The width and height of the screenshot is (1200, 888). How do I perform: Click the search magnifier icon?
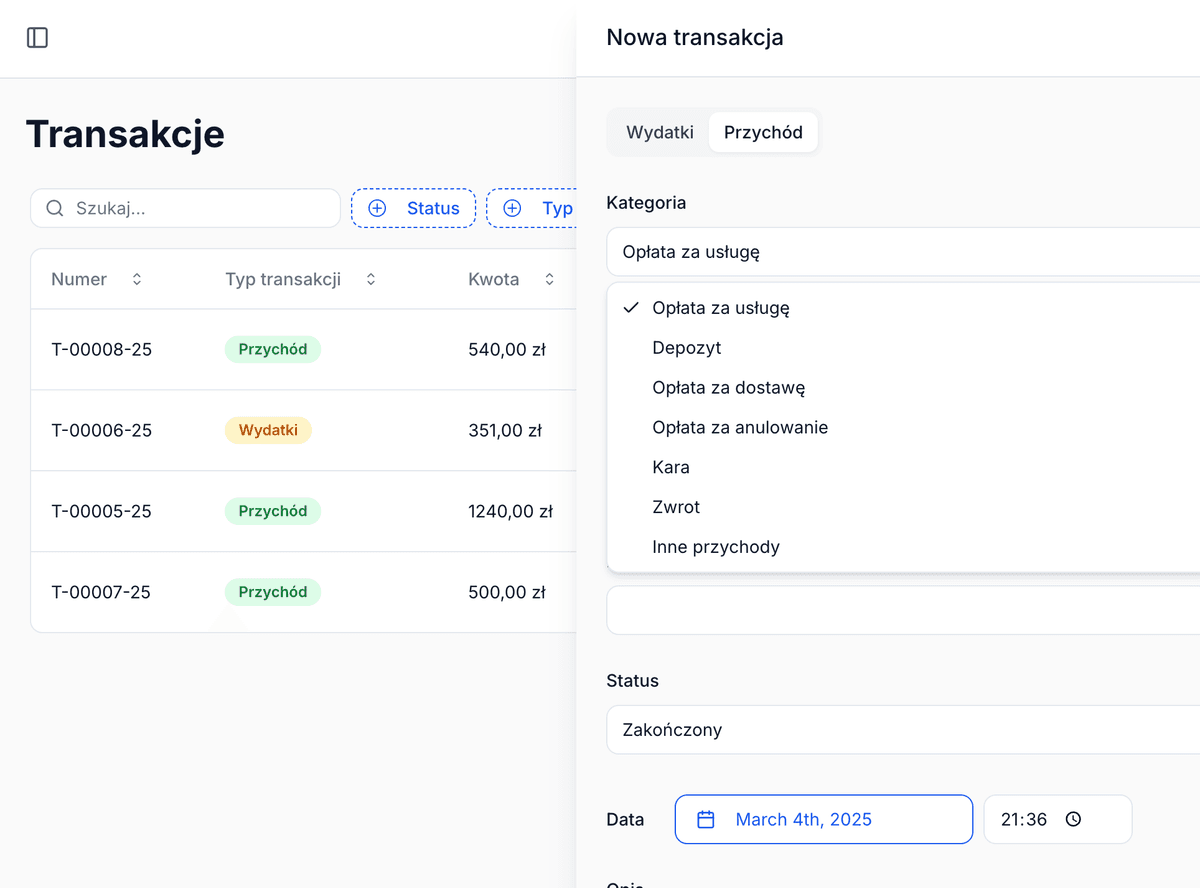click(x=55, y=208)
